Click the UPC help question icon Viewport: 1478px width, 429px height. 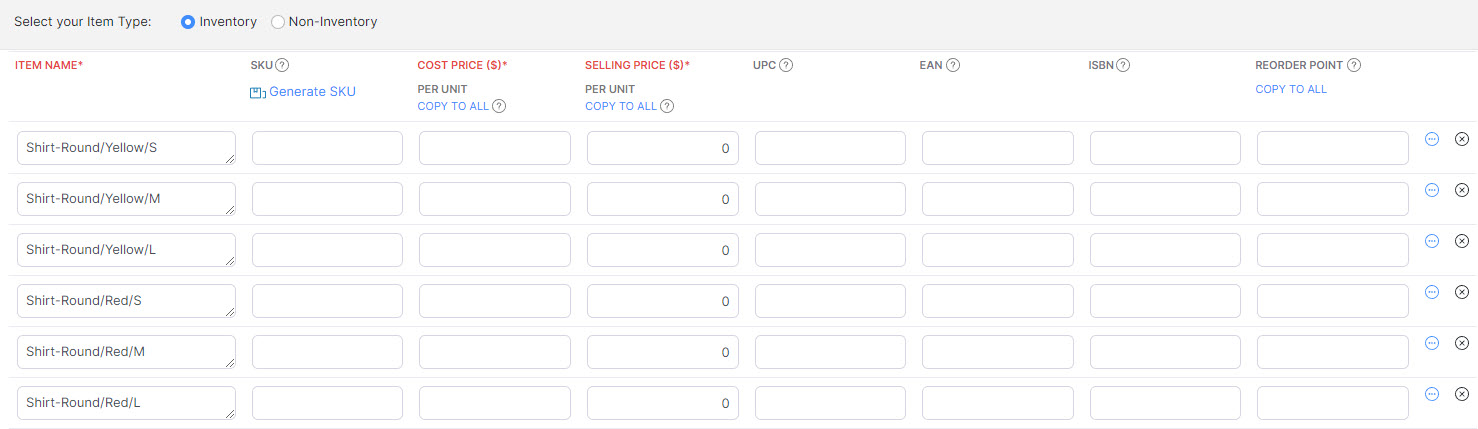pyautogui.click(x=786, y=65)
